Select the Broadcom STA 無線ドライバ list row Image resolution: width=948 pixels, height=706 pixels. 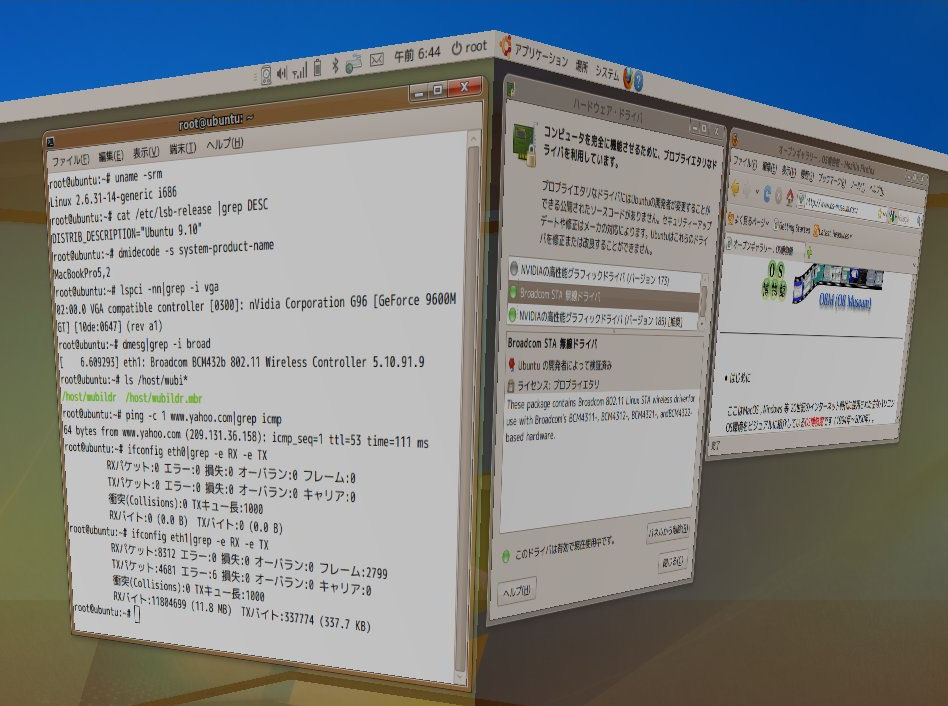coord(603,297)
